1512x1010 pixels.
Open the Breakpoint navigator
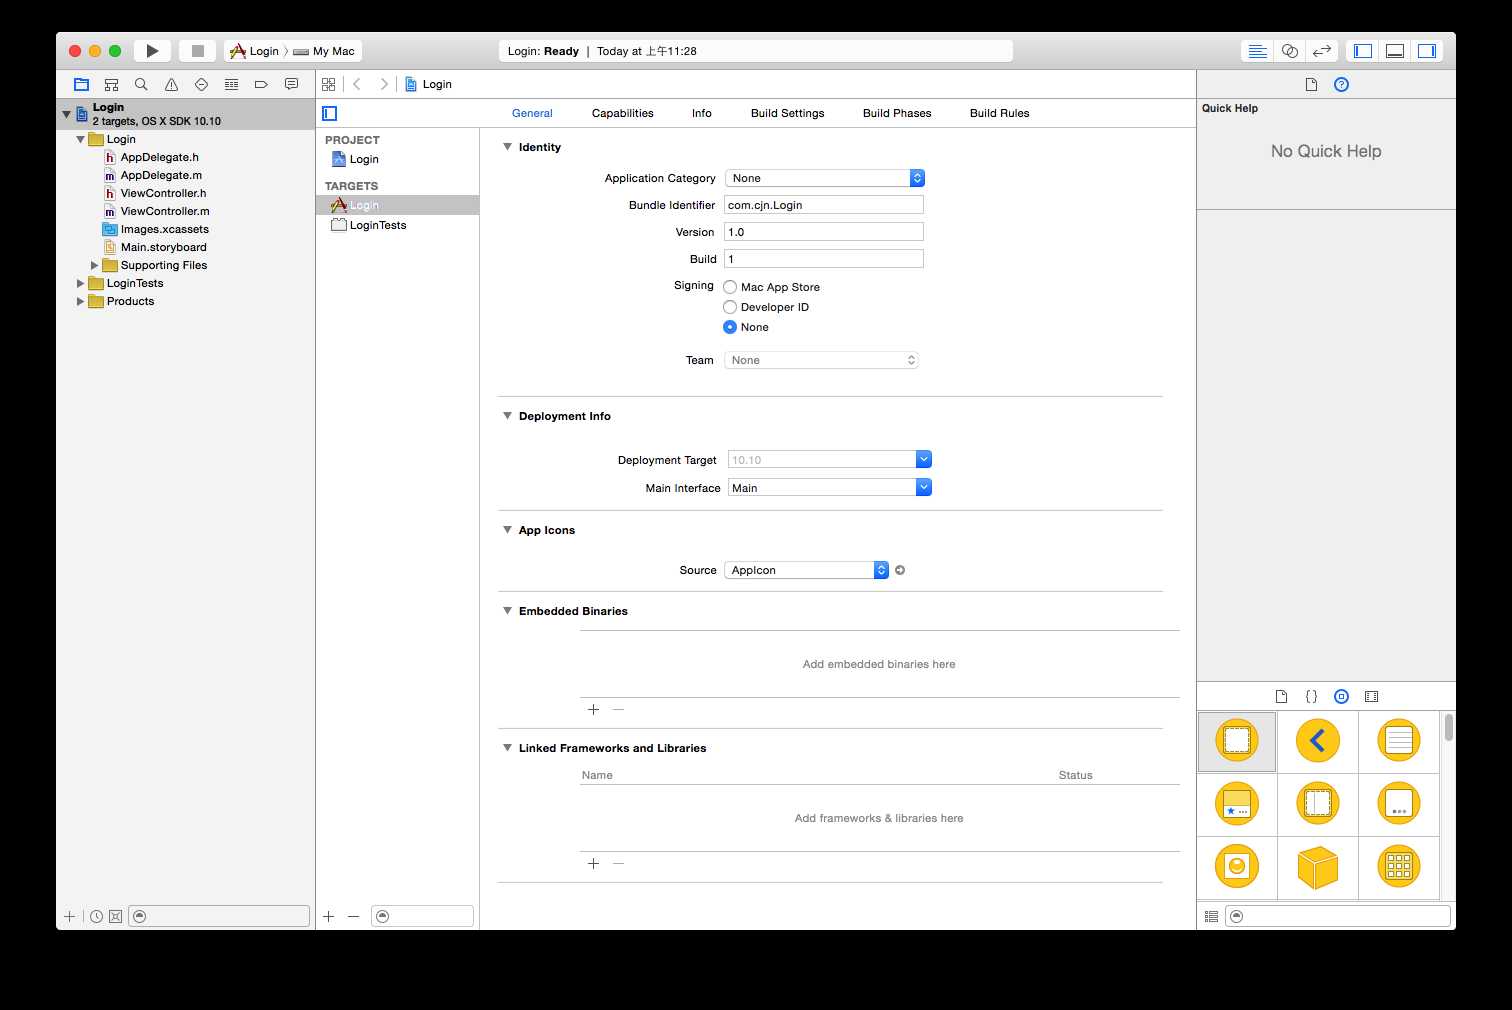coord(261,85)
